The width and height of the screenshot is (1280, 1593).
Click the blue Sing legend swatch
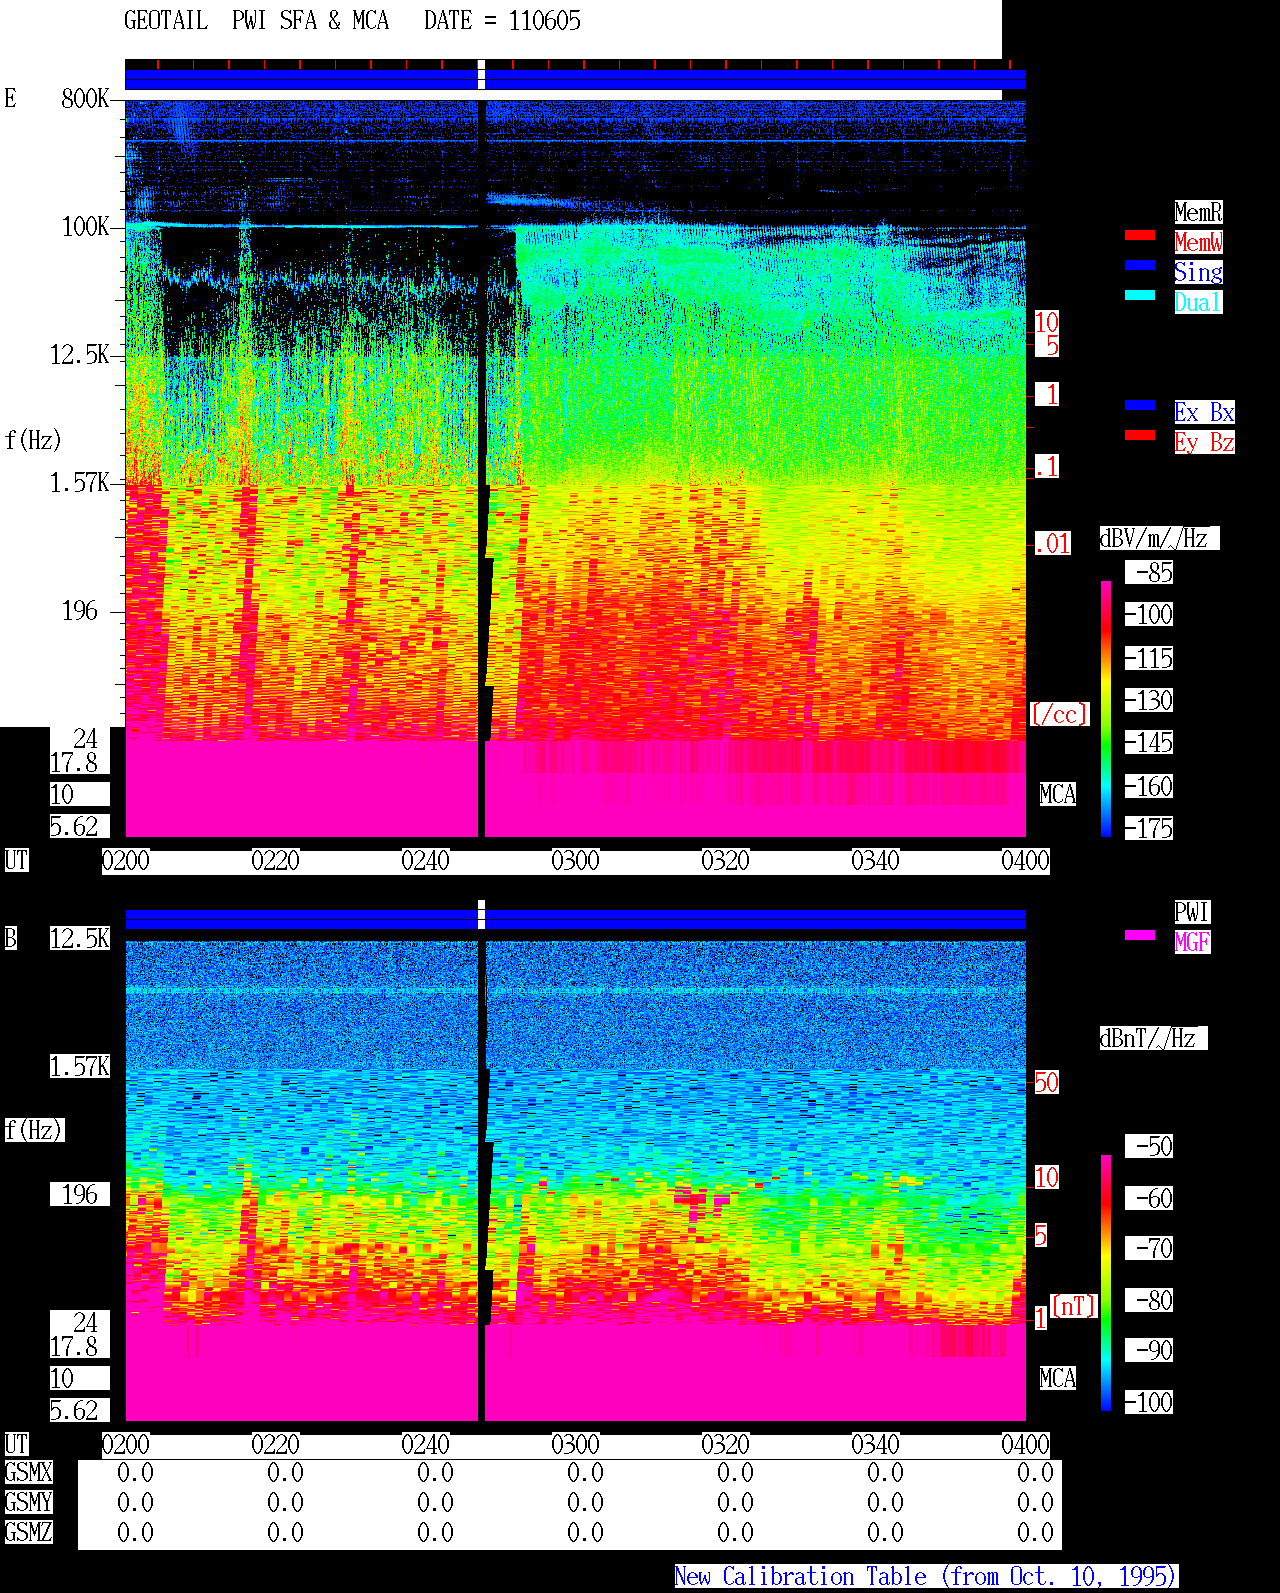1140,265
